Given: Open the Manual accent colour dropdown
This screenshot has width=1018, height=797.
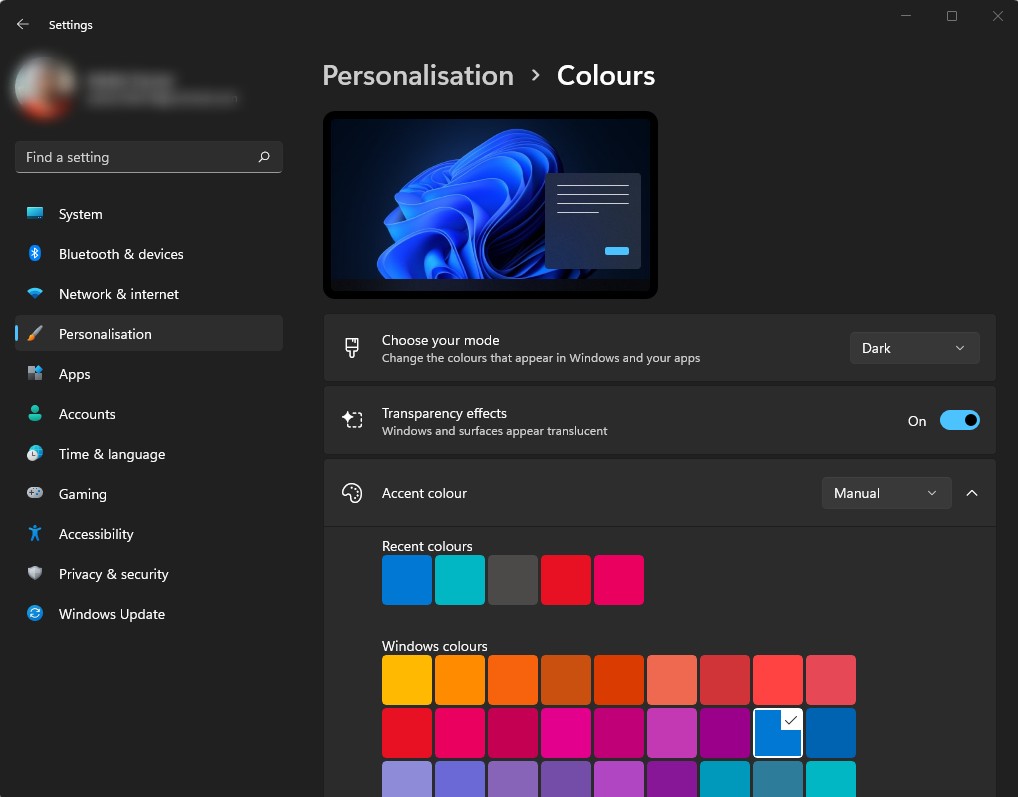Looking at the screenshot, I should click(x=886, y=493).
